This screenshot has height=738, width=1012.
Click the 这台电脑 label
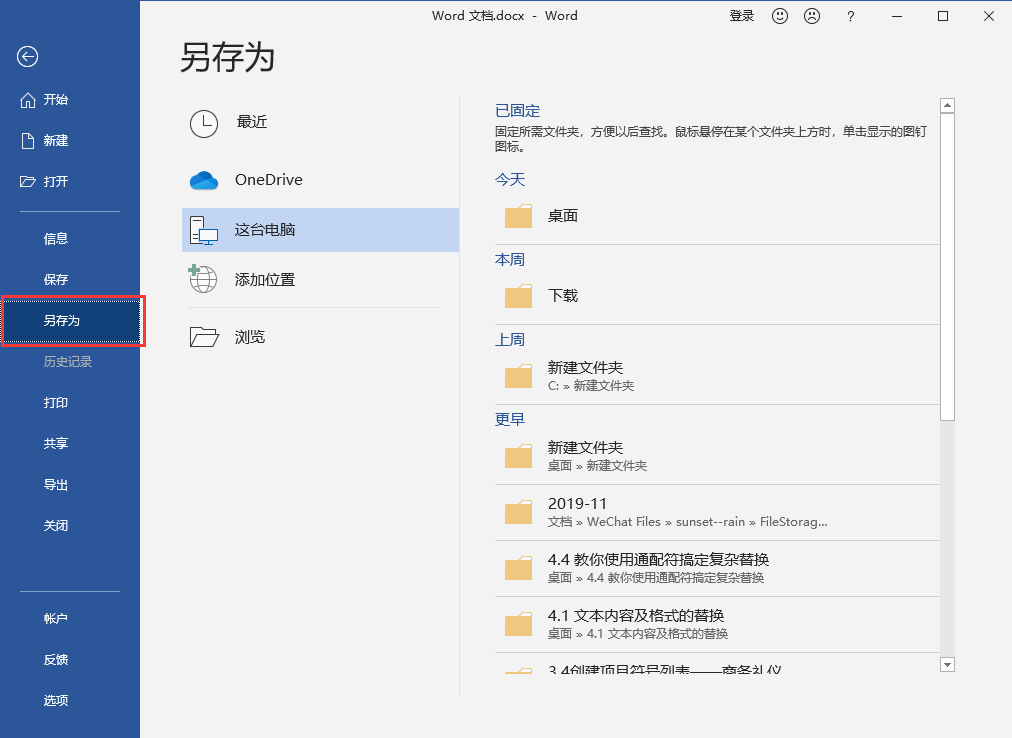[x=265, y=230]
